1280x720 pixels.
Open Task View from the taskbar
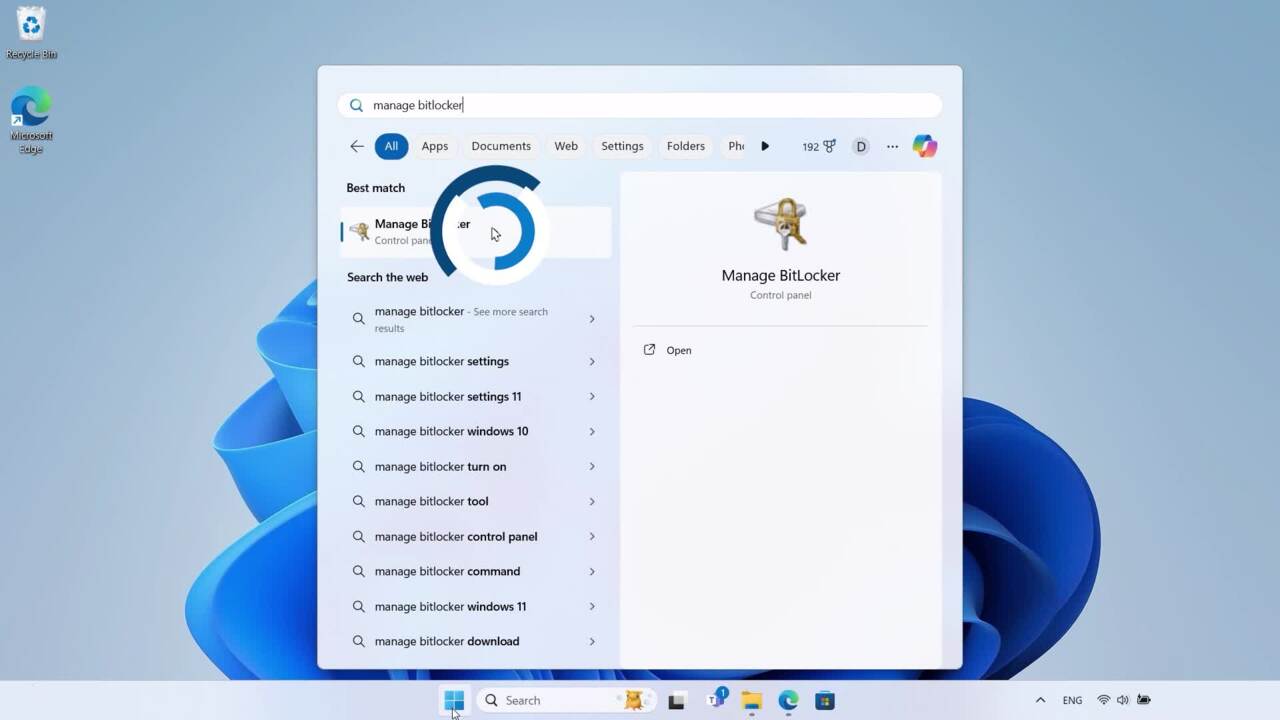677,700
